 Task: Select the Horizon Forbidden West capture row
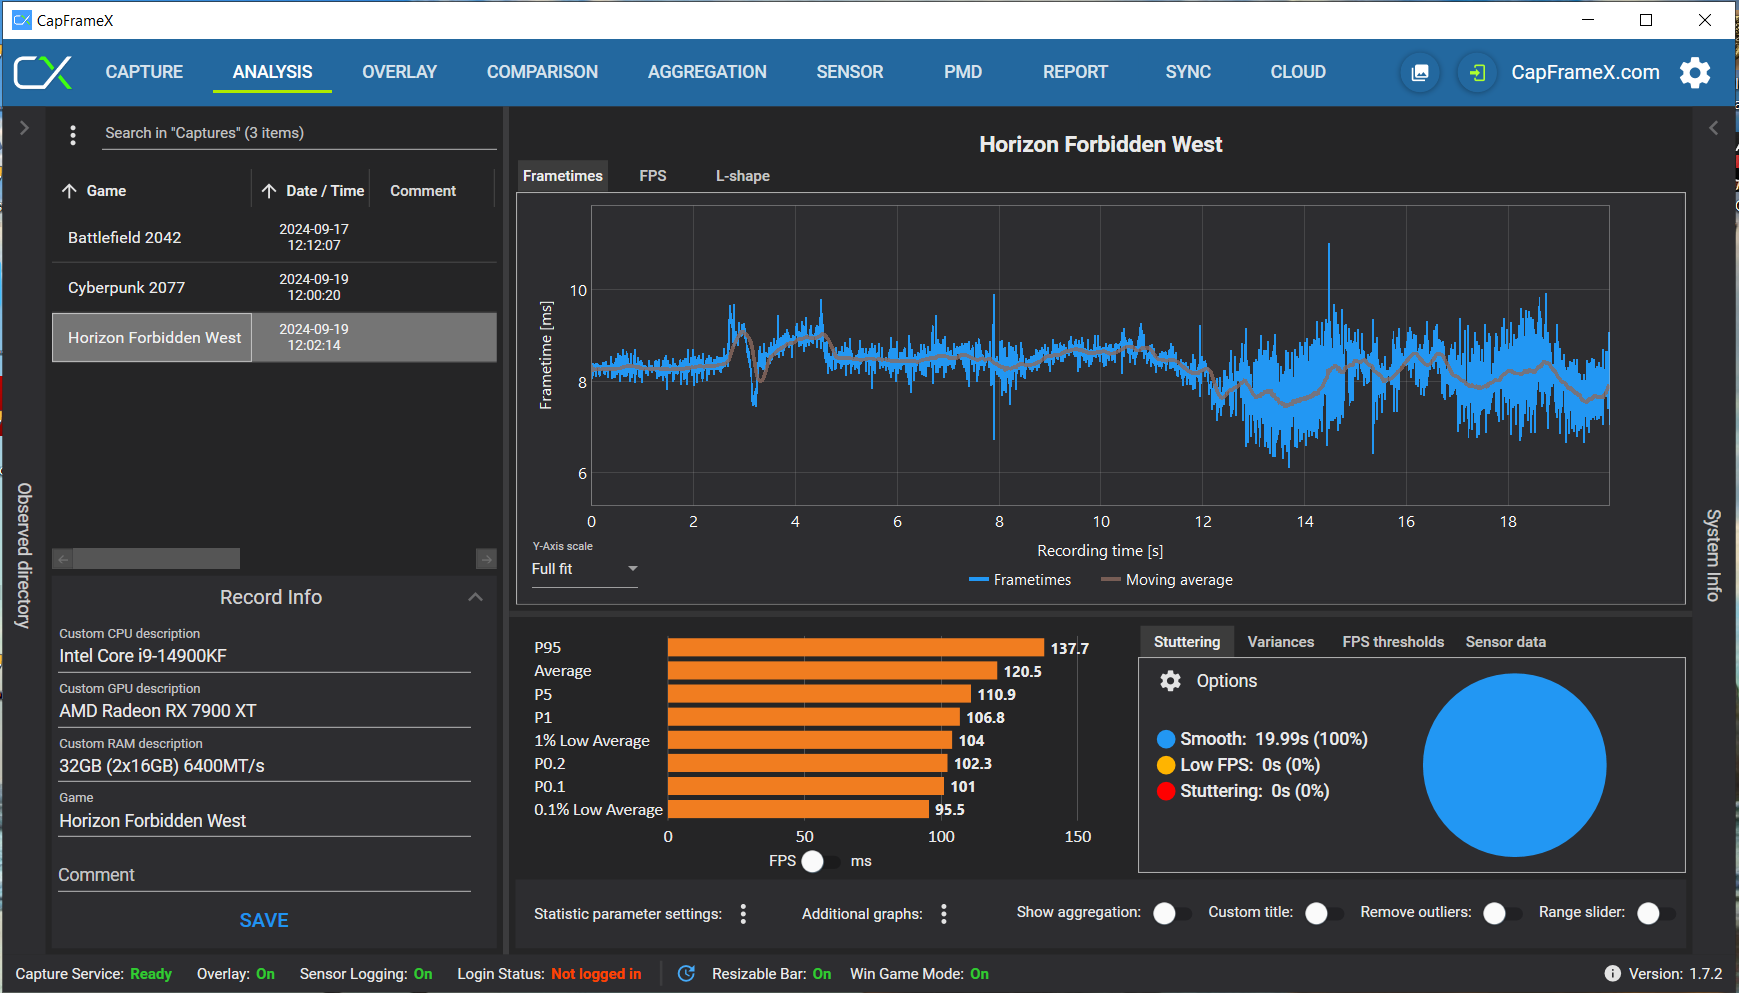[x=274, y=337]
